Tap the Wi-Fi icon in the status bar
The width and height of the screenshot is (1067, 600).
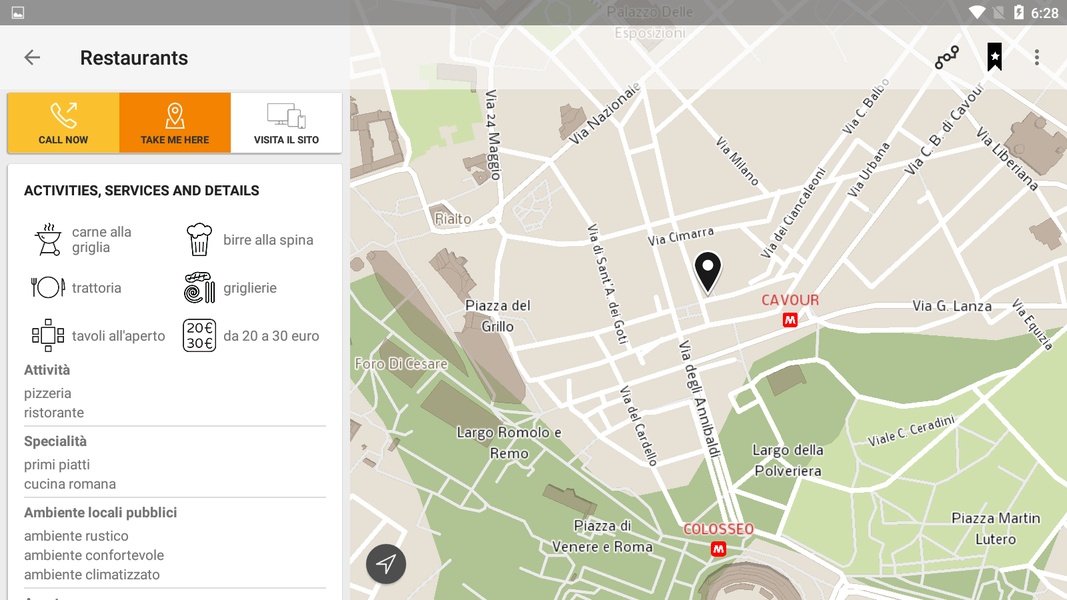976,12
